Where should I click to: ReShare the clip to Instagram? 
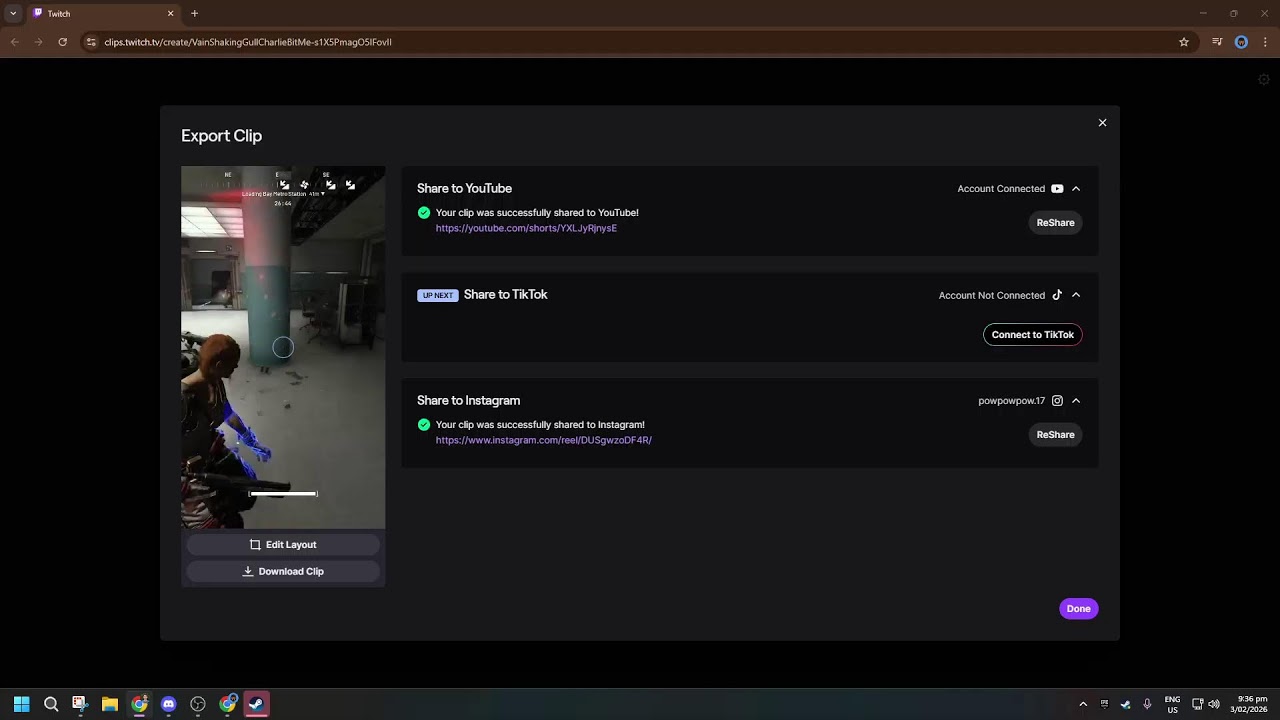[1055, 435]
